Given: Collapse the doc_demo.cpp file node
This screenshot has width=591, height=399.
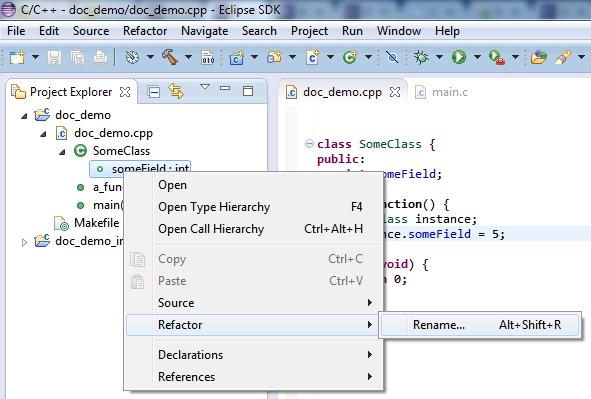Looking at the screenshot, I should [x=43, y=134].
